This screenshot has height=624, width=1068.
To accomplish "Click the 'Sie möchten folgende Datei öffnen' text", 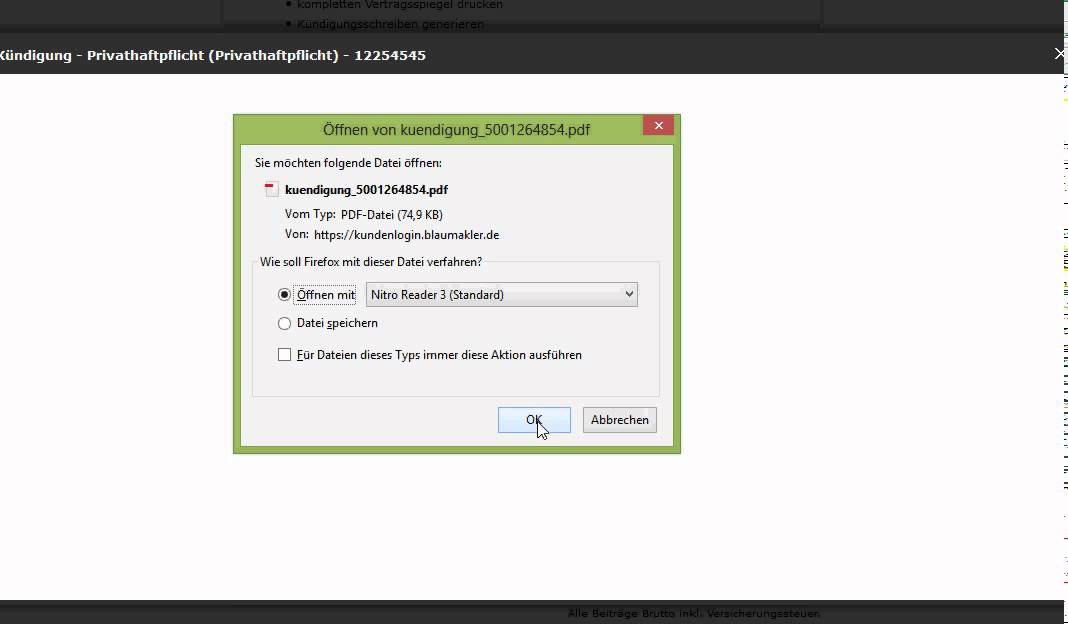I will click(348, 162).
